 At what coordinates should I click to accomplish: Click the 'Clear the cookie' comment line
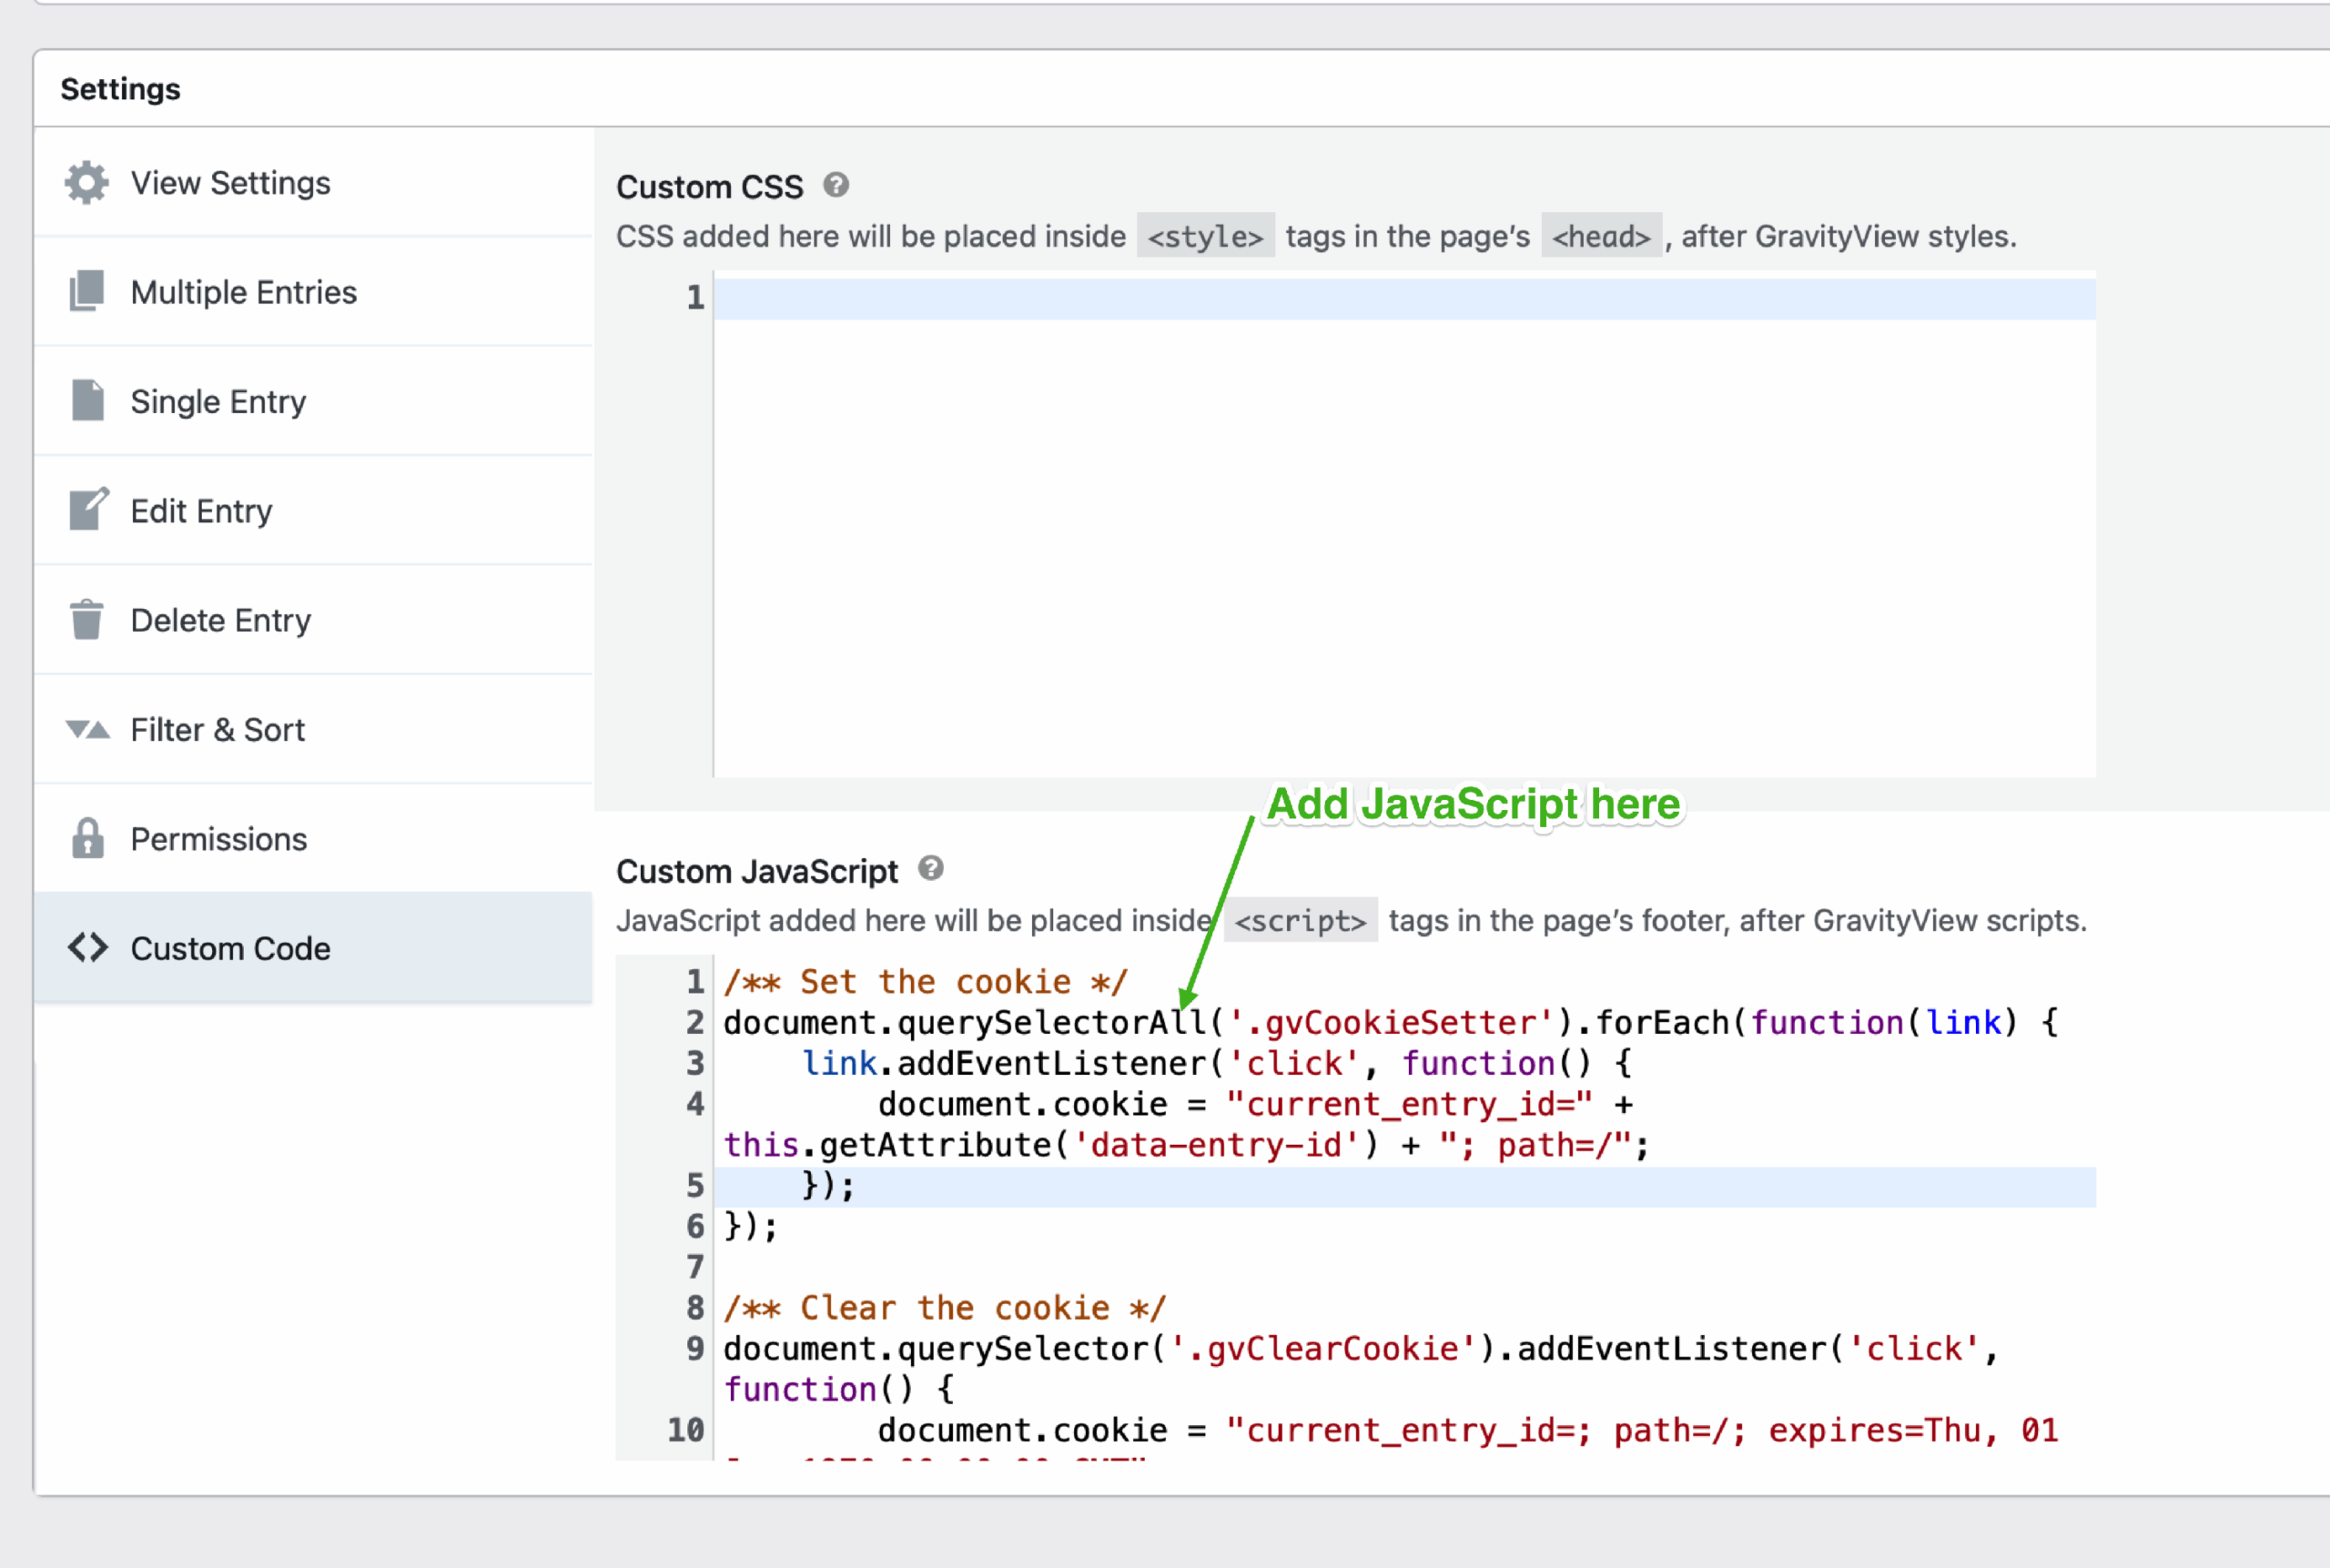(x=945, y=1308)
